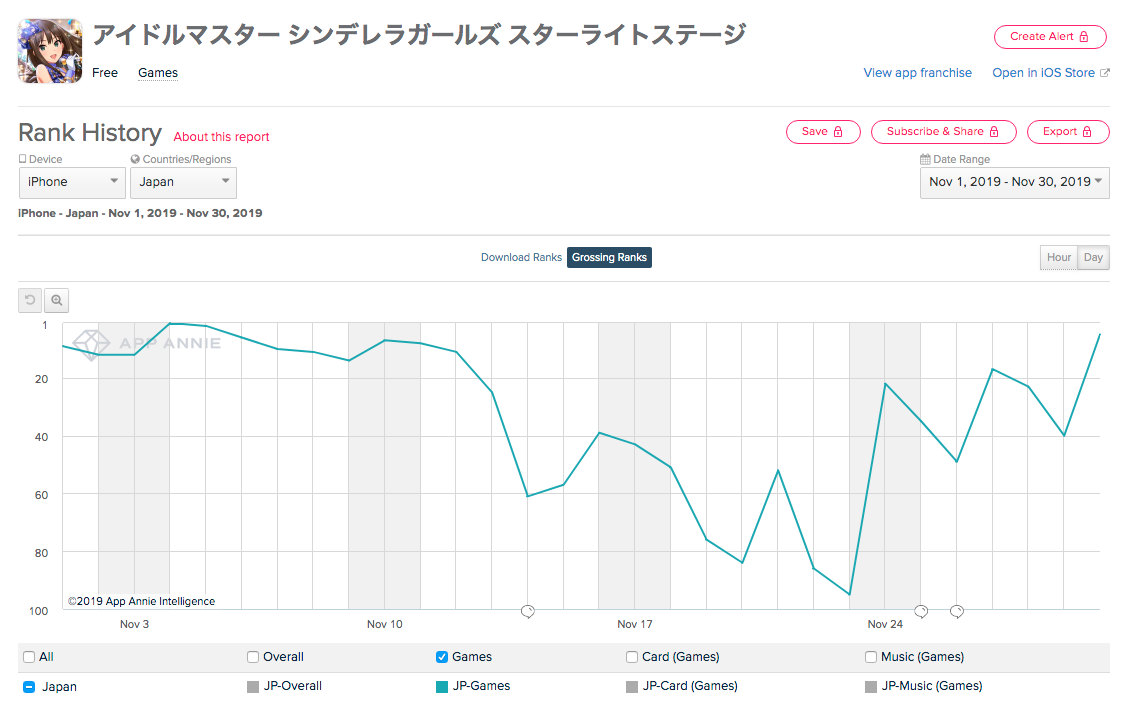Open the Date Range dropdown
The height and width of the screenshot is (712, 1125).
point(1015,182)
